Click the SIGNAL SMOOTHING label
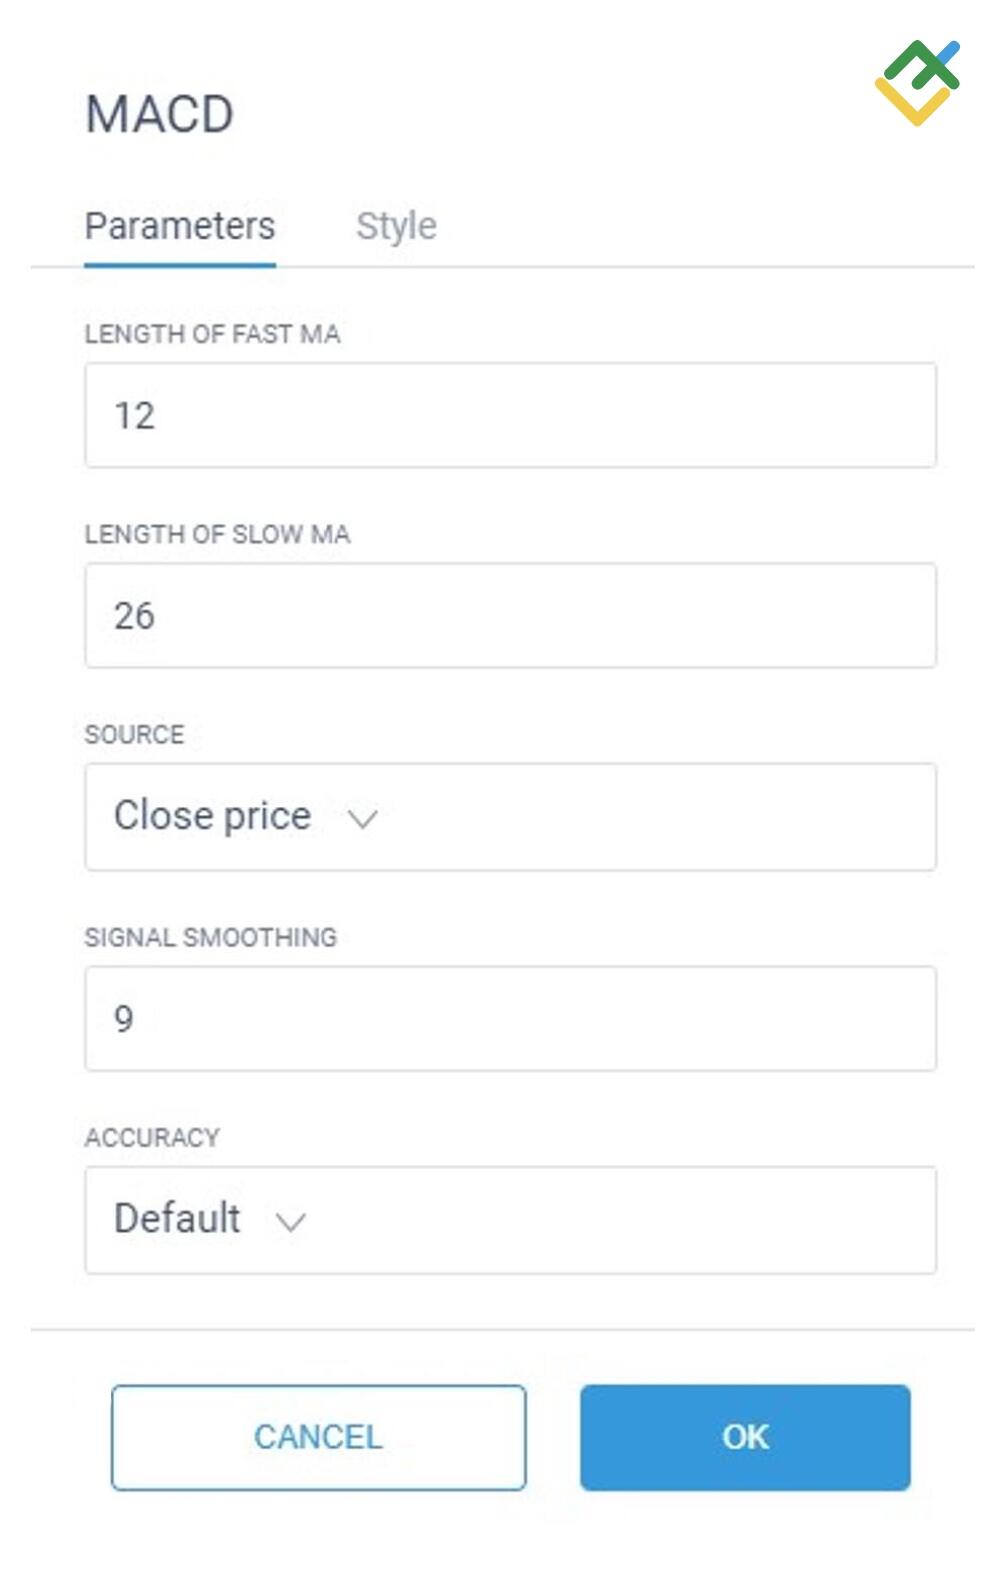Screen dimensions: 1000x1569 (x=210, y=937)
